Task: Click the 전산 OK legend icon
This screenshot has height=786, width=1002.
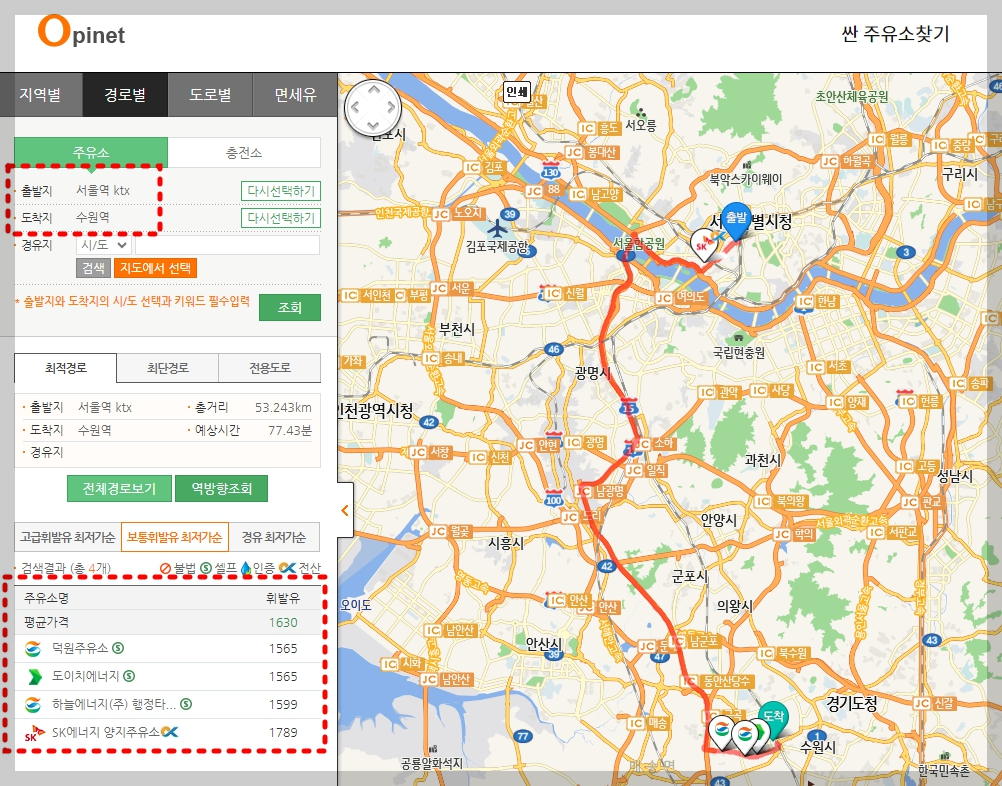Action: coord(288,568)
